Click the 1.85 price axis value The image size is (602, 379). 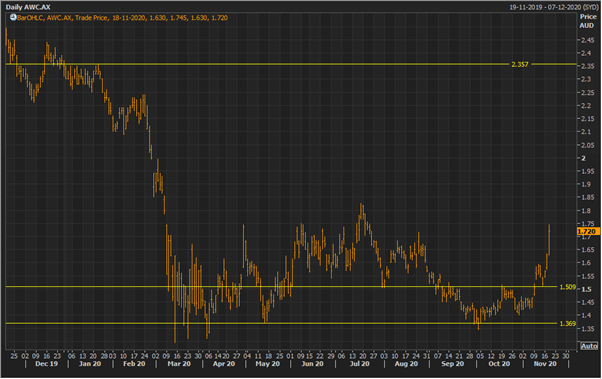point(588,197)
